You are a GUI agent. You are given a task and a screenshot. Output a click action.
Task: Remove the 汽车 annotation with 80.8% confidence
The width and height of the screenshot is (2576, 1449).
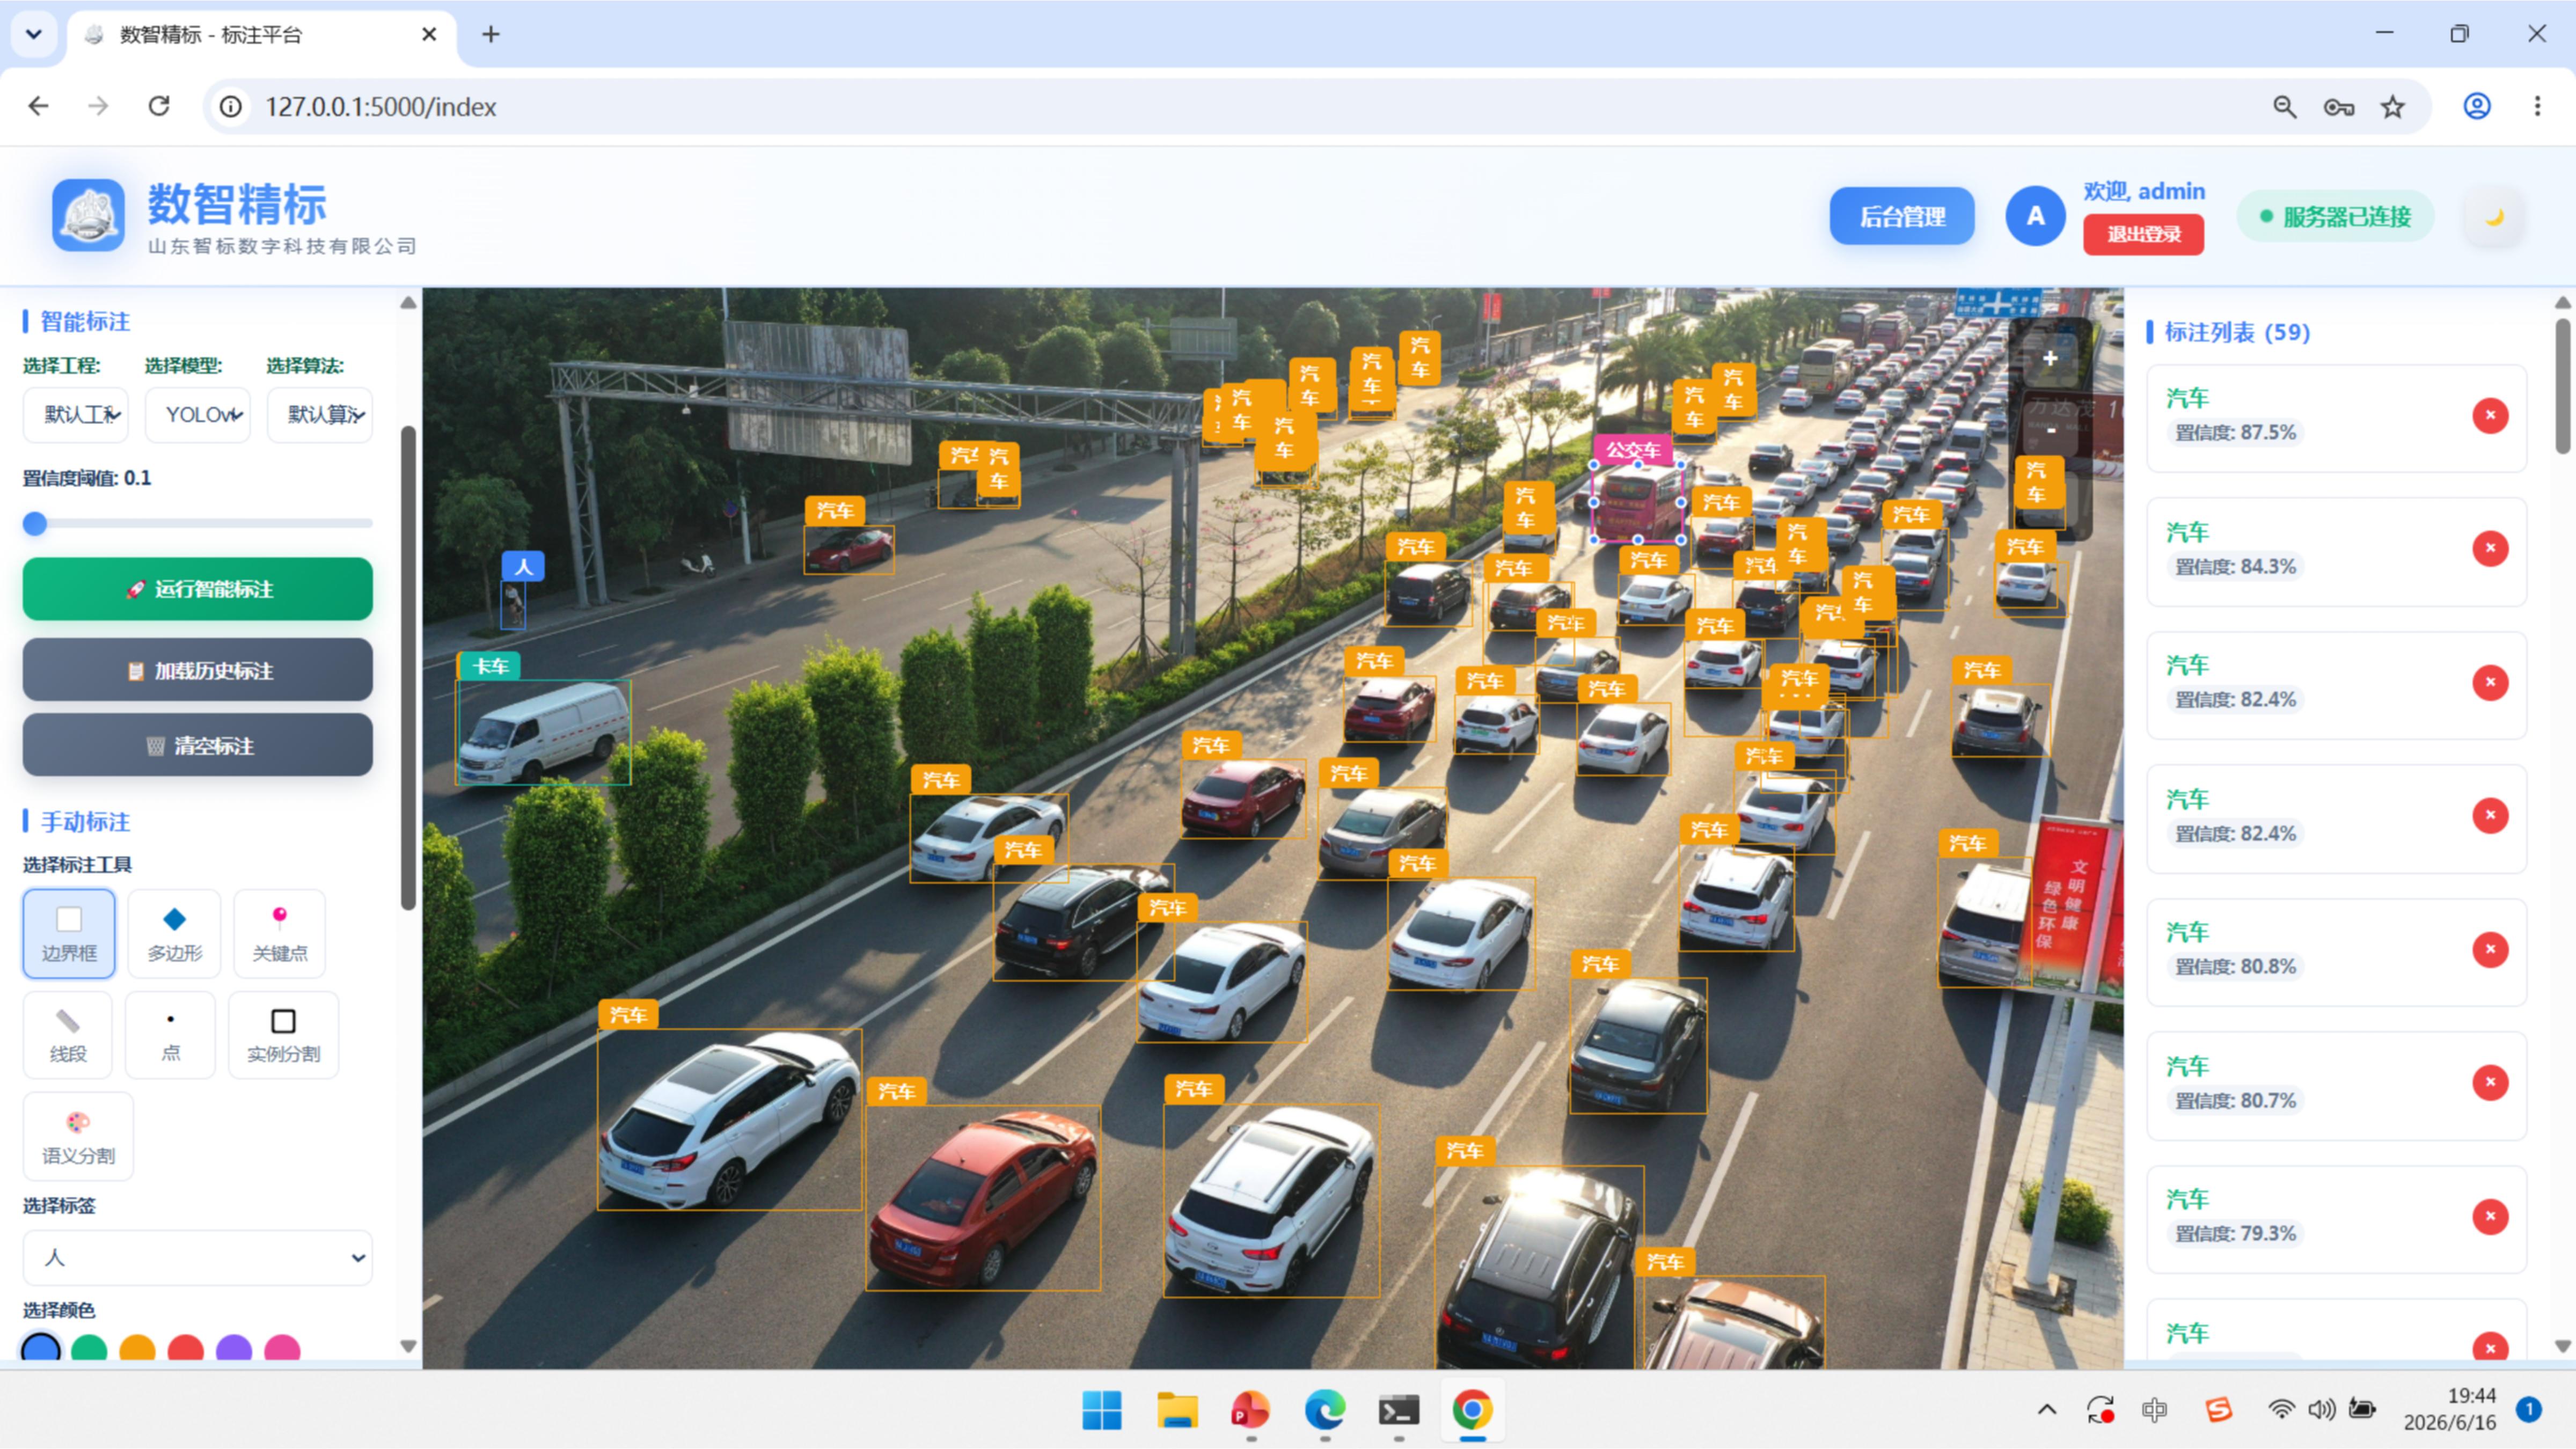tap(2490, 949)
